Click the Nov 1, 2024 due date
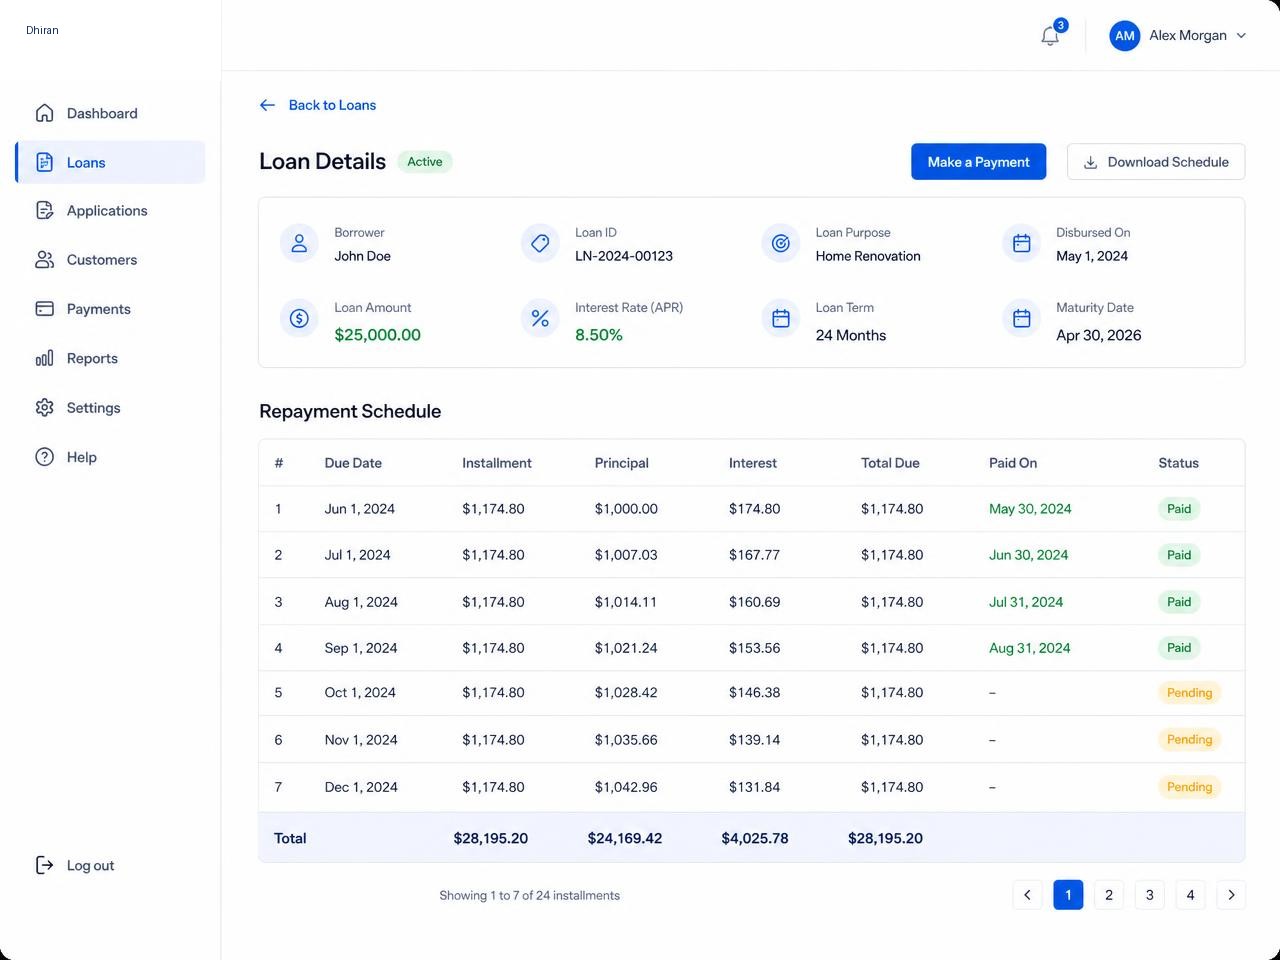The height and width of the screenshot is (960, 1280). click(x=361, y=740)
